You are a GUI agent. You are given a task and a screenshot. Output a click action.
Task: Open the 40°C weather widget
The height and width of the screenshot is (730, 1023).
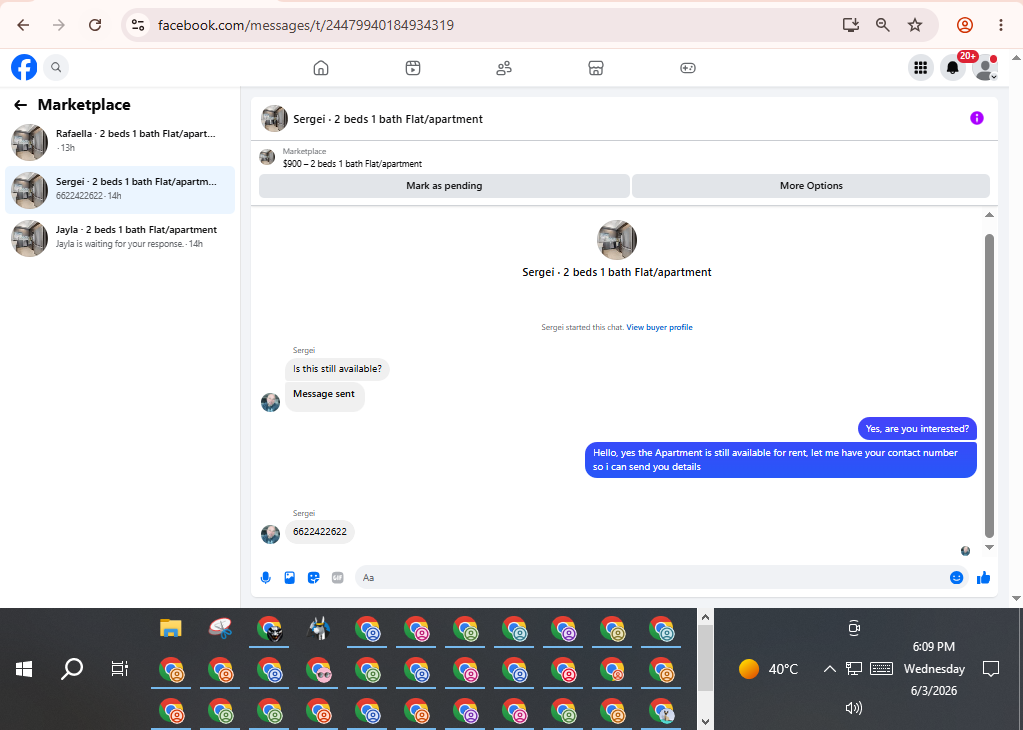tap(769, 669)
